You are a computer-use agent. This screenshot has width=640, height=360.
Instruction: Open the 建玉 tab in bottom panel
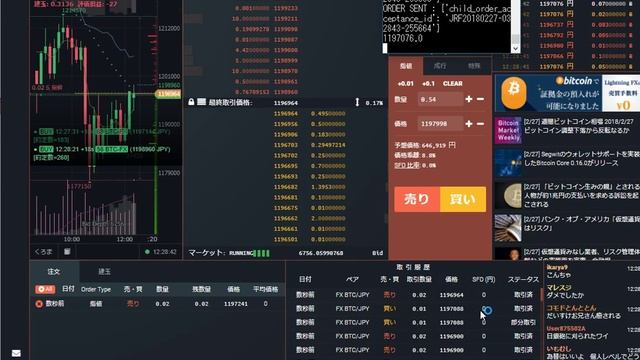(x=104, y=271)
